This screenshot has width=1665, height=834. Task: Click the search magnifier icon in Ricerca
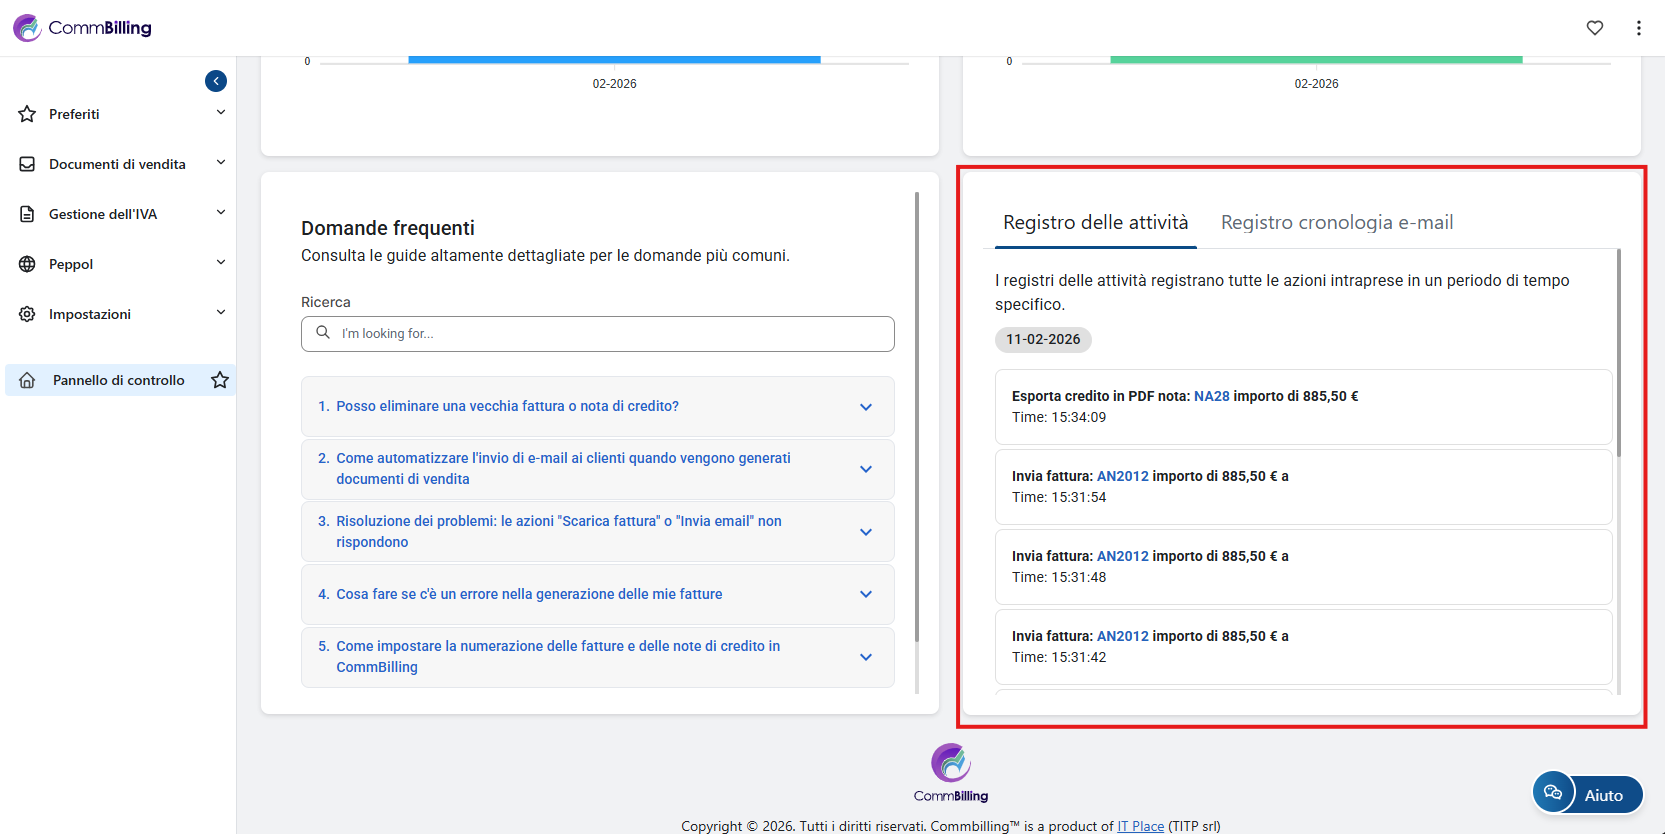click(x=323, y=333)
